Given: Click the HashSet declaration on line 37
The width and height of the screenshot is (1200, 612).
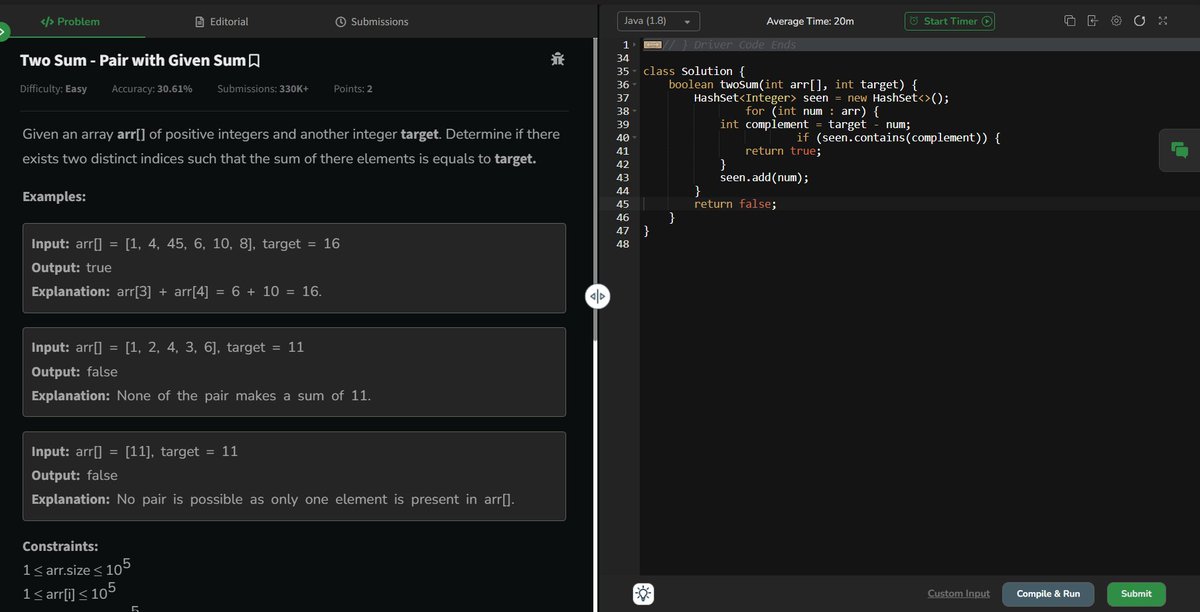Looking at the screenshot, I should 821,98.
